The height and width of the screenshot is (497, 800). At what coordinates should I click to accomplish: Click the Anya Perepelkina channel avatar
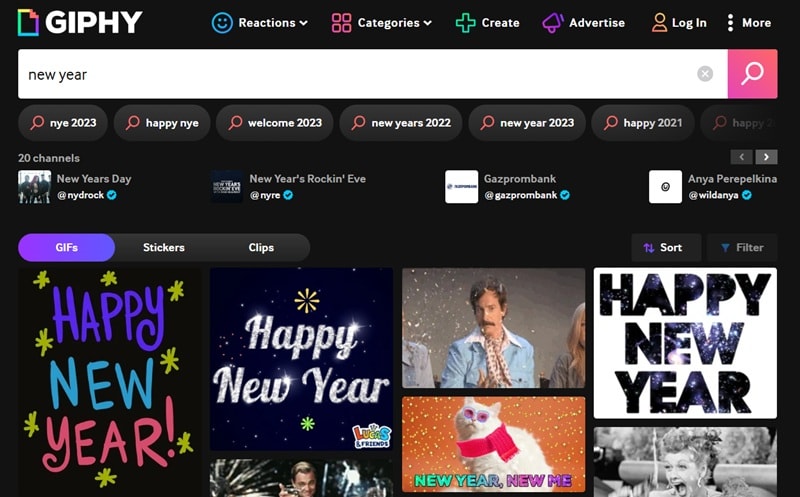[665, 187]
